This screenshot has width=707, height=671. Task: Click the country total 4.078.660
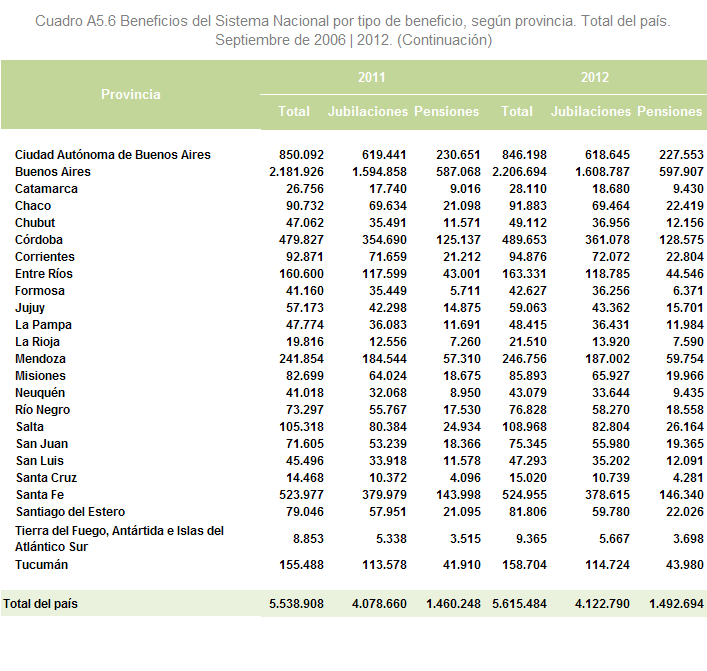click(379, 604)
